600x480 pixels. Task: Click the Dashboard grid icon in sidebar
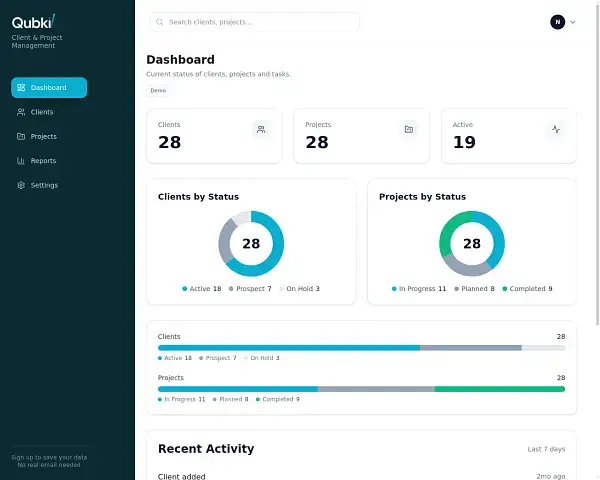(21, 88)
